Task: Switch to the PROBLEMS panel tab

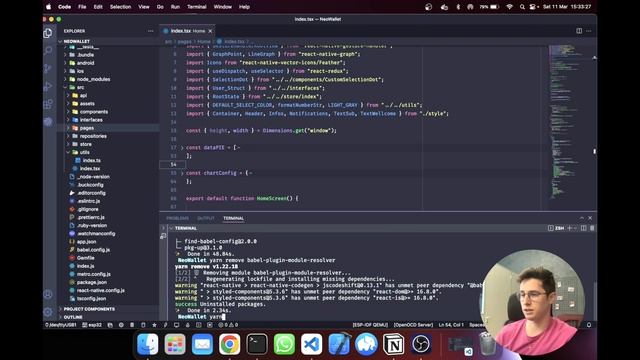Action: 177,218
